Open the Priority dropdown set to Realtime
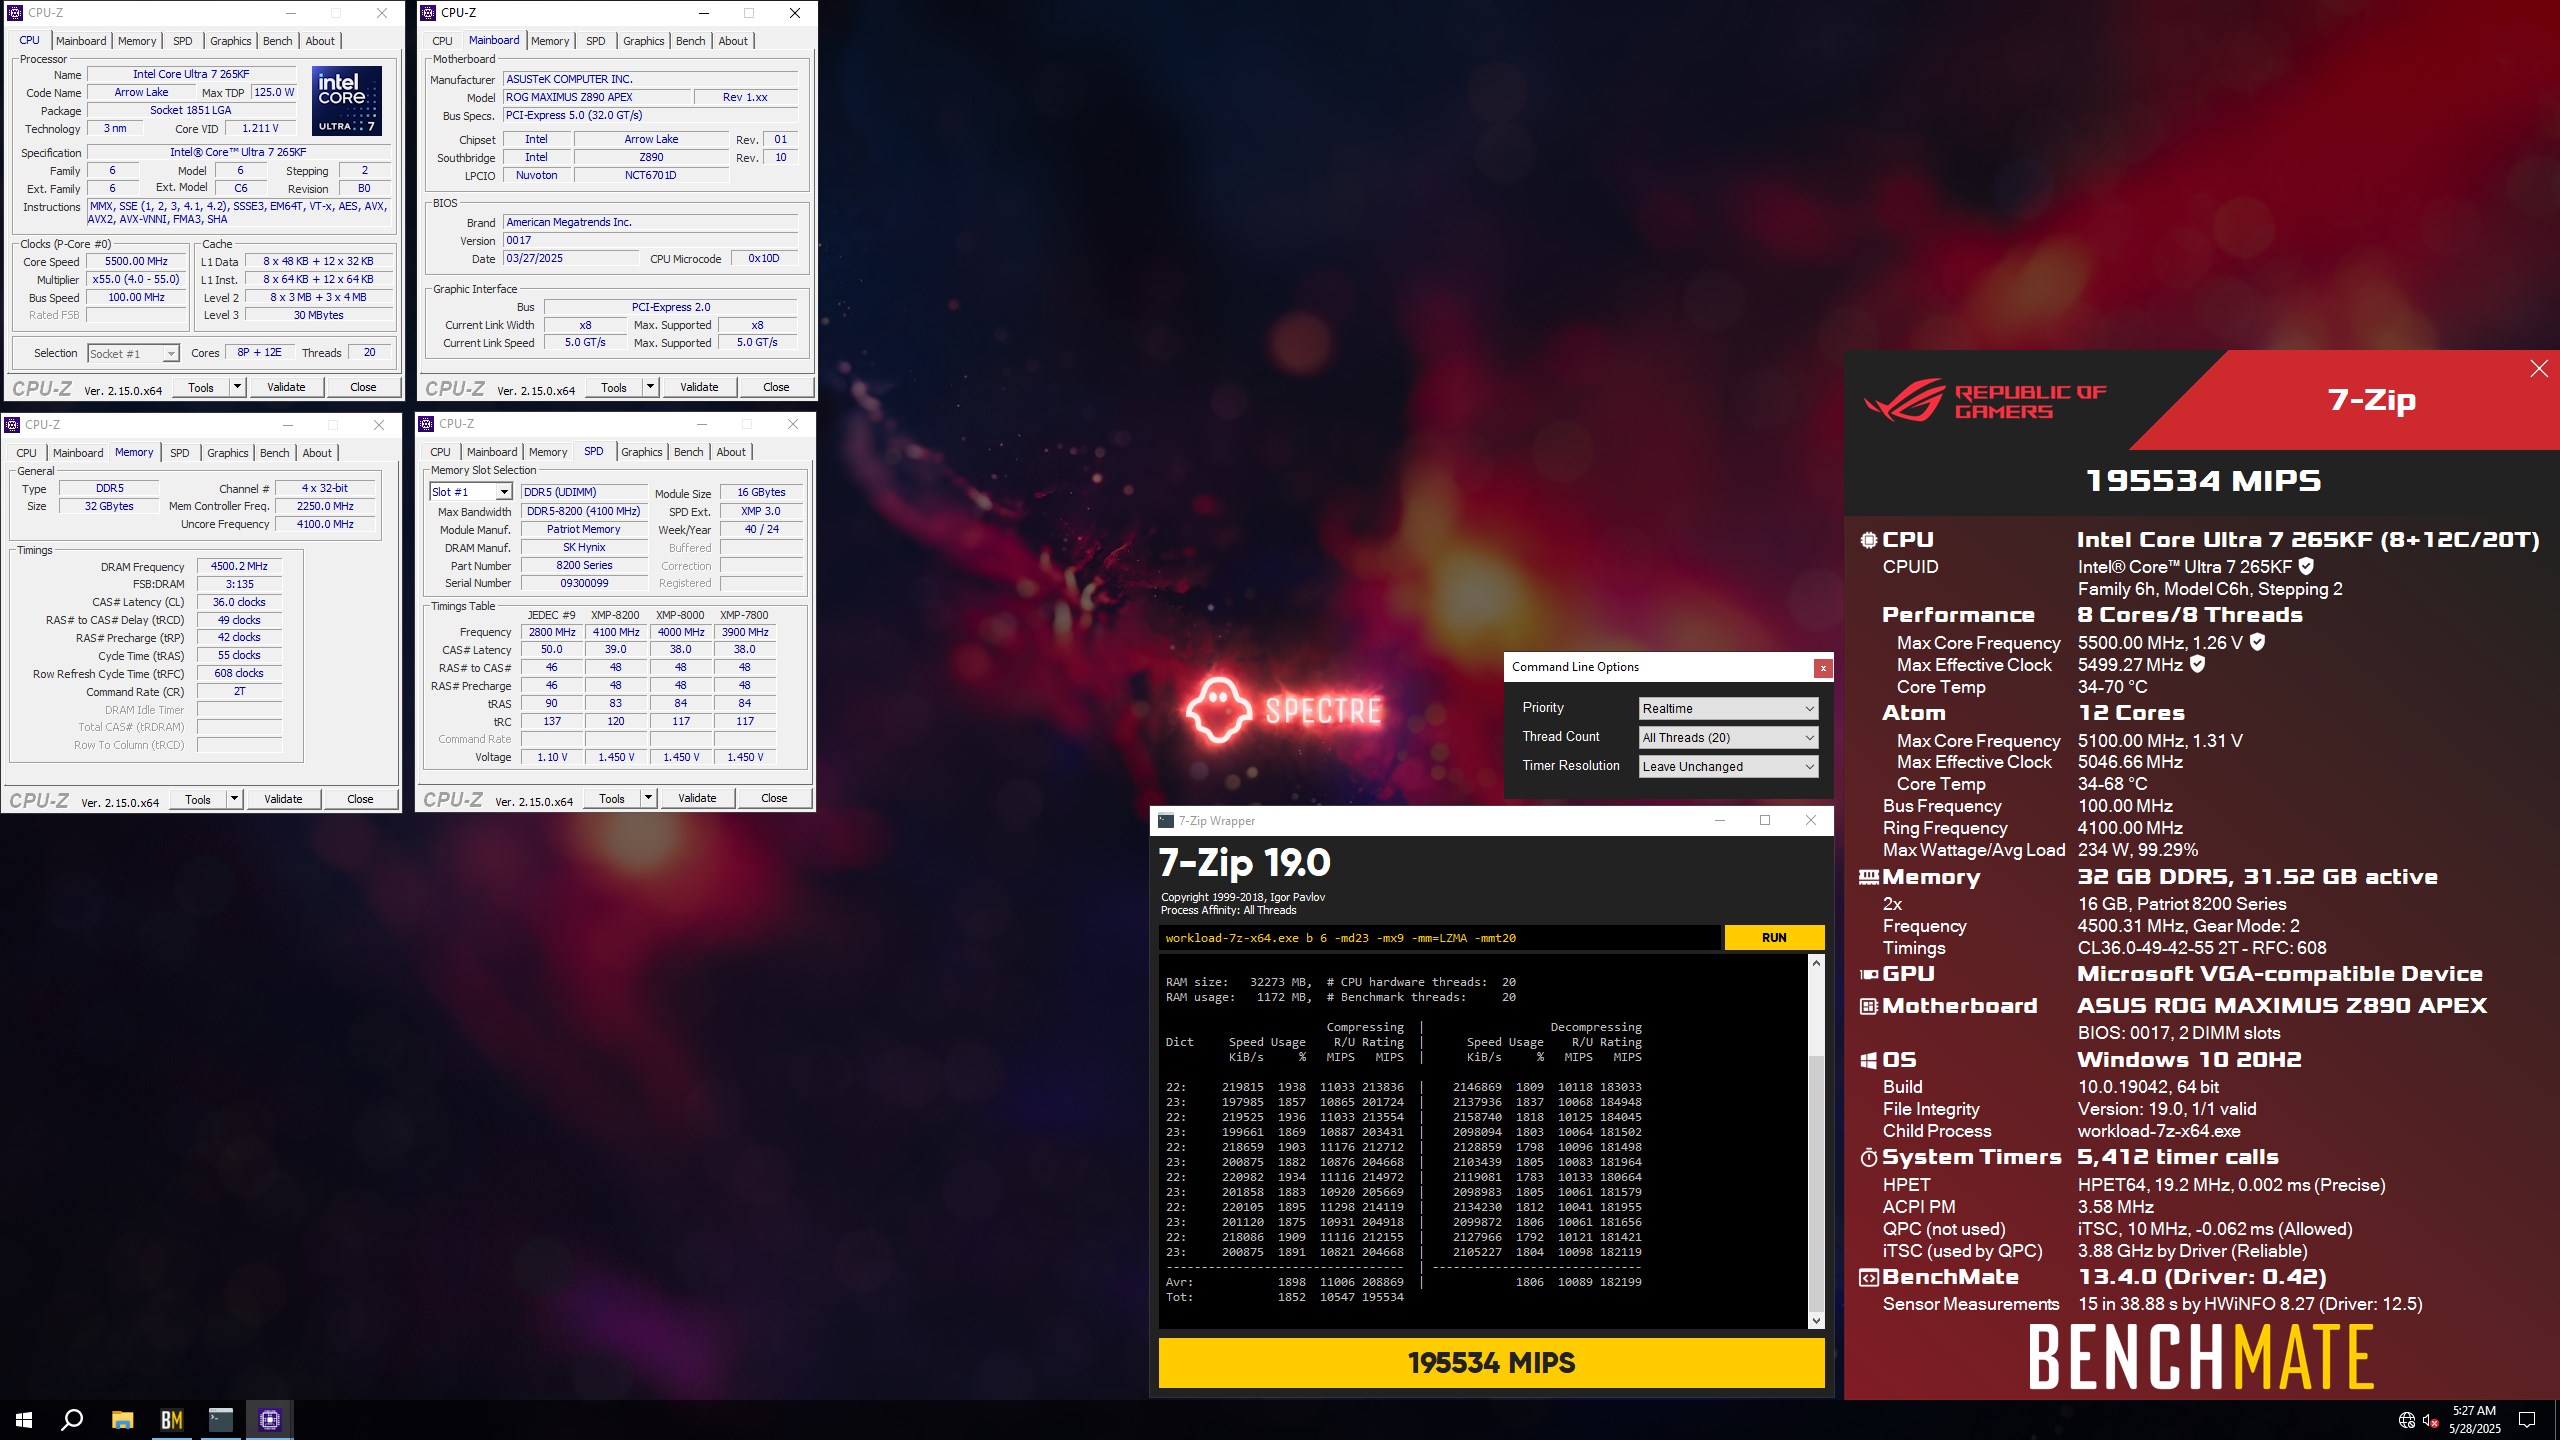 1728,709
